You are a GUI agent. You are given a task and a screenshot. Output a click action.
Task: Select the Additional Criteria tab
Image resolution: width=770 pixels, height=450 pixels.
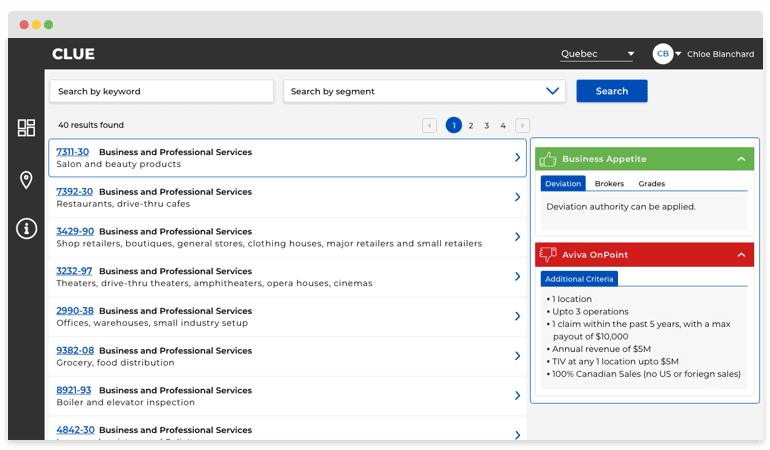(x=580, y=279)
